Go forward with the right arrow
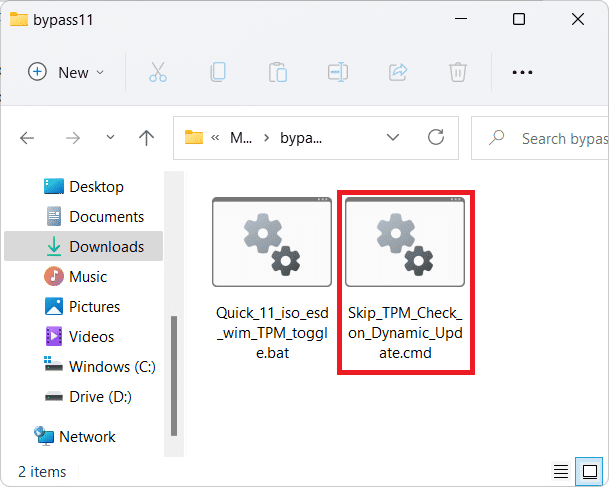 [73, 138]
